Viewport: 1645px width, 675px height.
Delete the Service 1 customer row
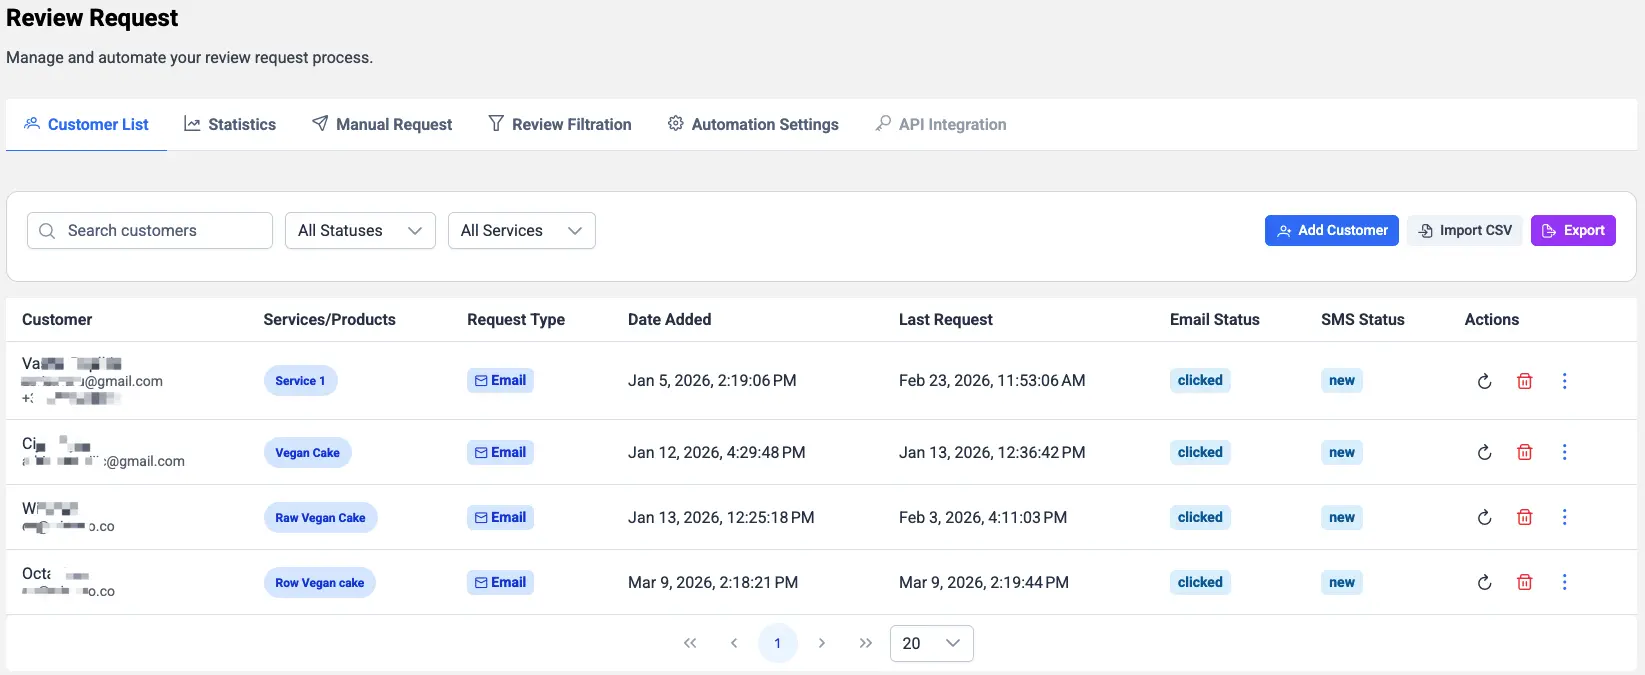click(x=1525, y=381)
